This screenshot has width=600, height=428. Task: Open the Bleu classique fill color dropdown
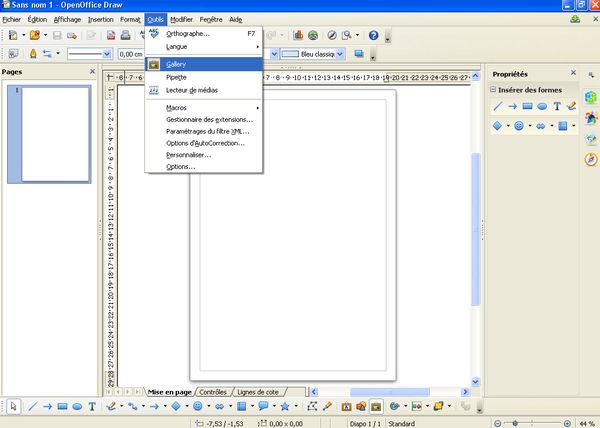tap(340, 54)
